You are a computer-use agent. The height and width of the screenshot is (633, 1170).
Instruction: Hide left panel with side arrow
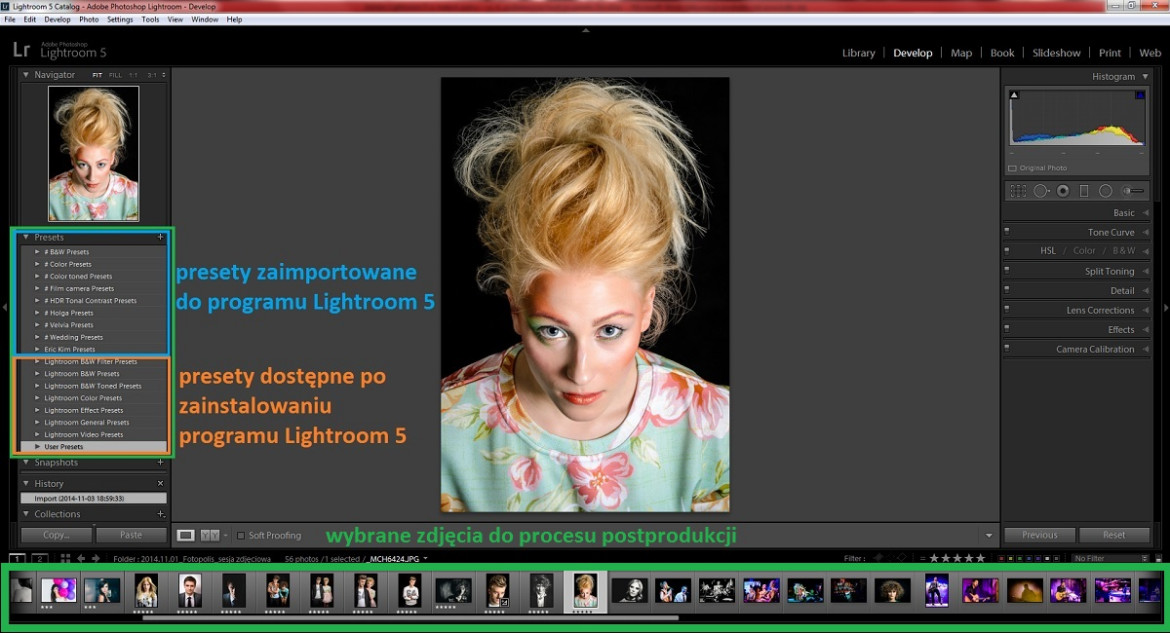4,307
